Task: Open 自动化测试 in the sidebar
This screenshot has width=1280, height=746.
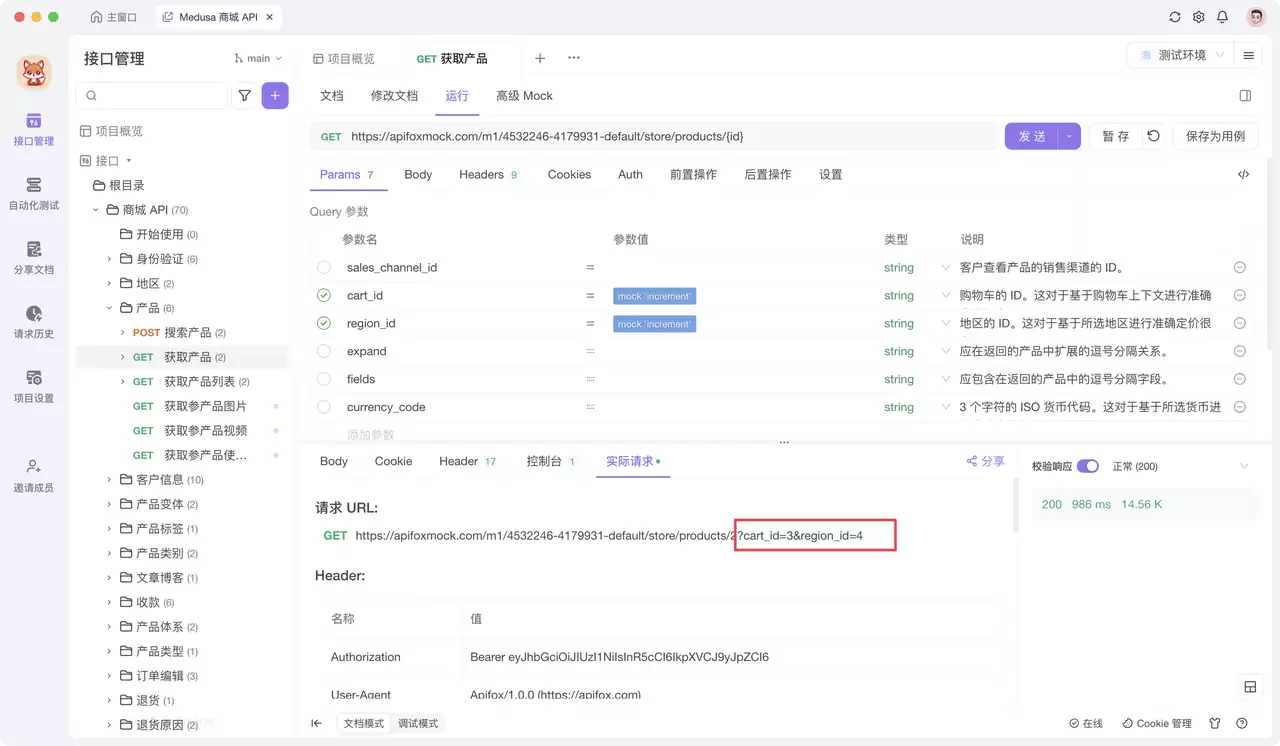Action: [x=34, y=193]
